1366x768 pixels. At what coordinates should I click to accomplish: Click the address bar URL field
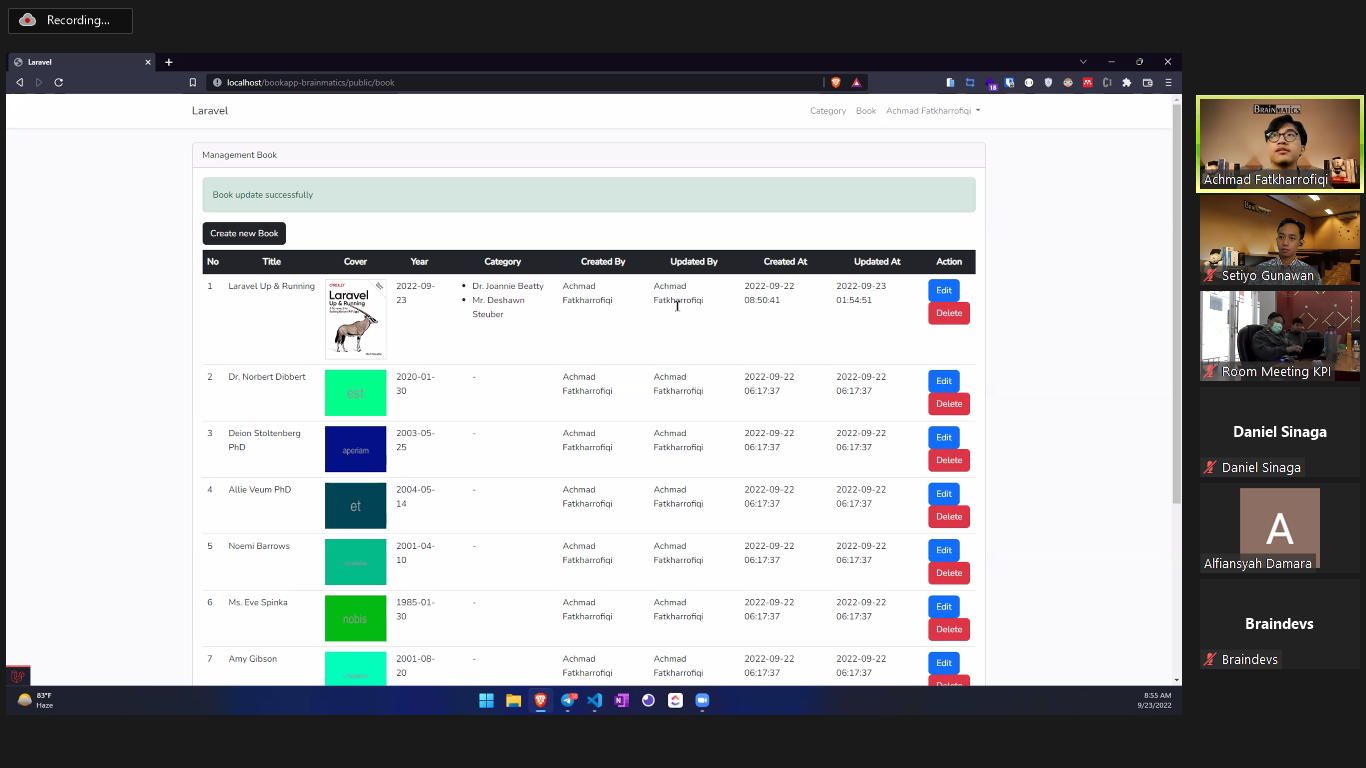tap(500, 82)
